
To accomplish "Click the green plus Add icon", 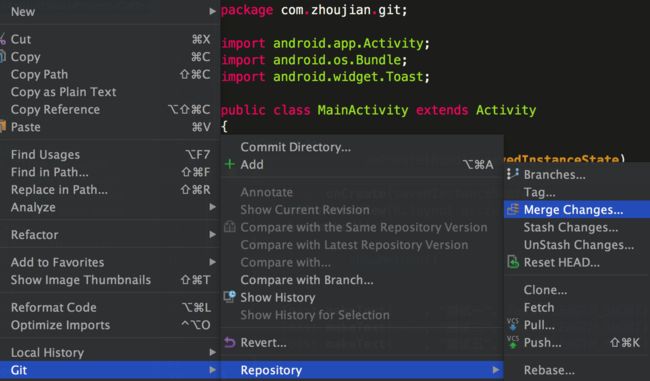I will 230,164.
